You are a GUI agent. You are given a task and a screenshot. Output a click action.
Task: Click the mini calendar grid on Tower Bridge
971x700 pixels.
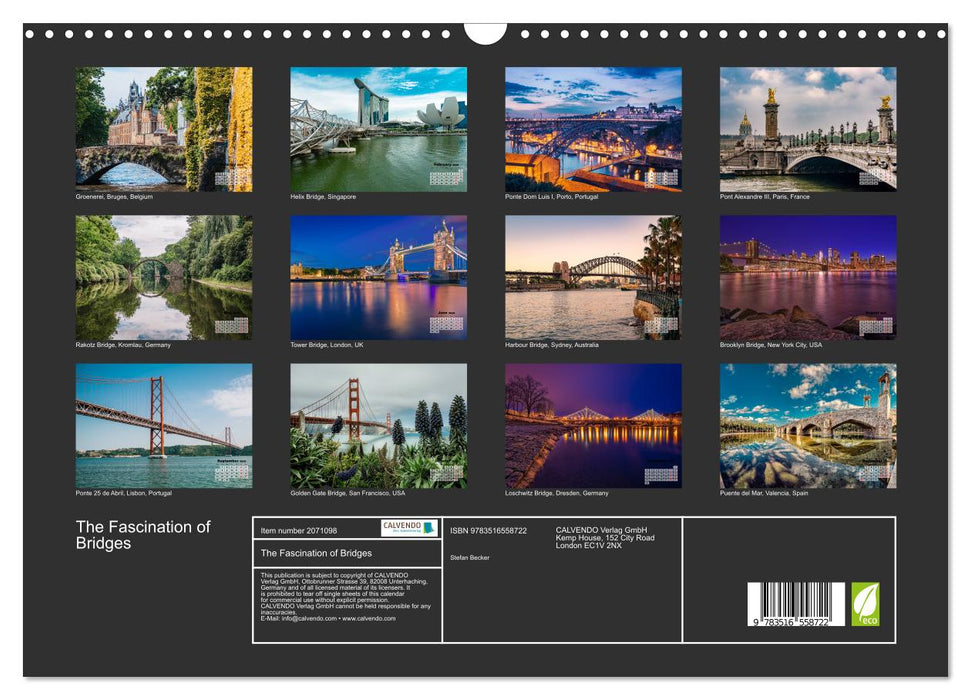click(x=446, y=324)
